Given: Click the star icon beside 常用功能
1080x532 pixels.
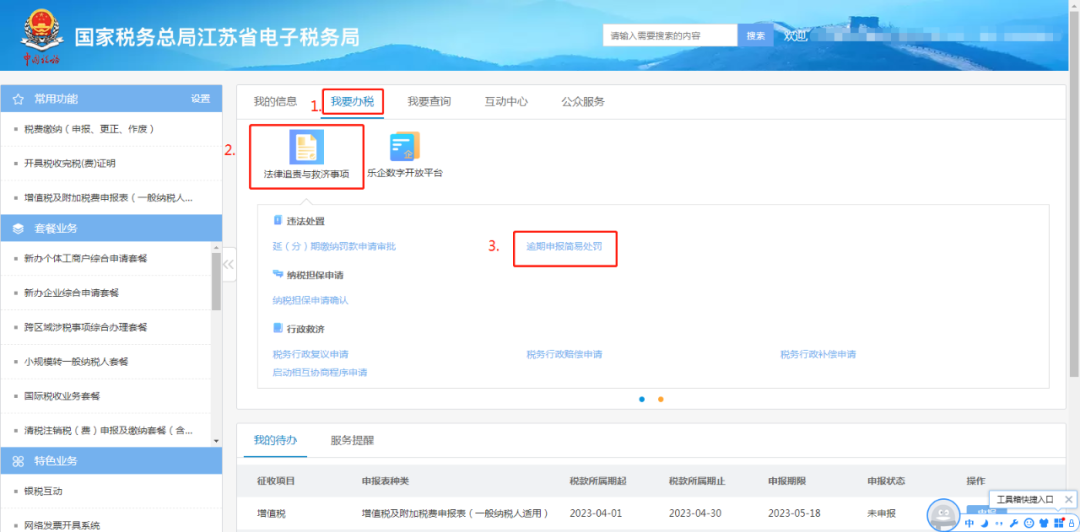Looking at the screenshot, I should (x=19, y=99).
